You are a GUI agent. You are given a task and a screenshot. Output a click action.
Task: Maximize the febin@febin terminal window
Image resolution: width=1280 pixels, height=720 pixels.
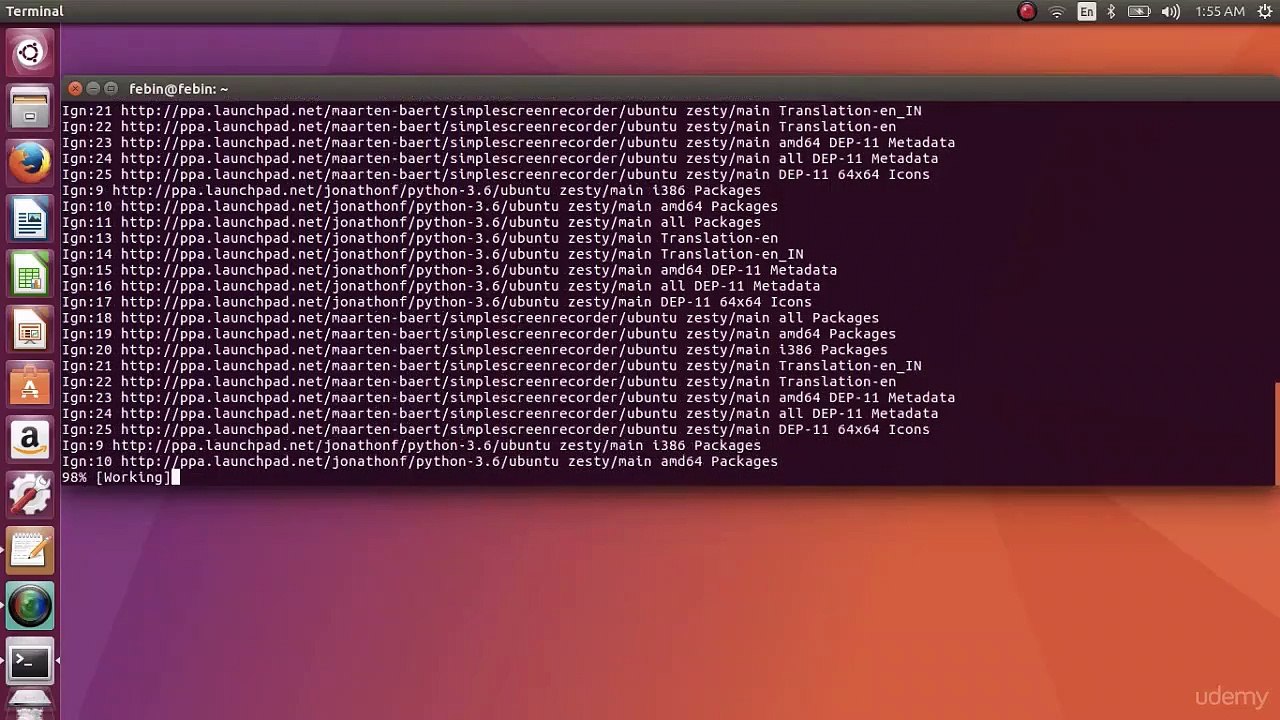click(111, 89)
